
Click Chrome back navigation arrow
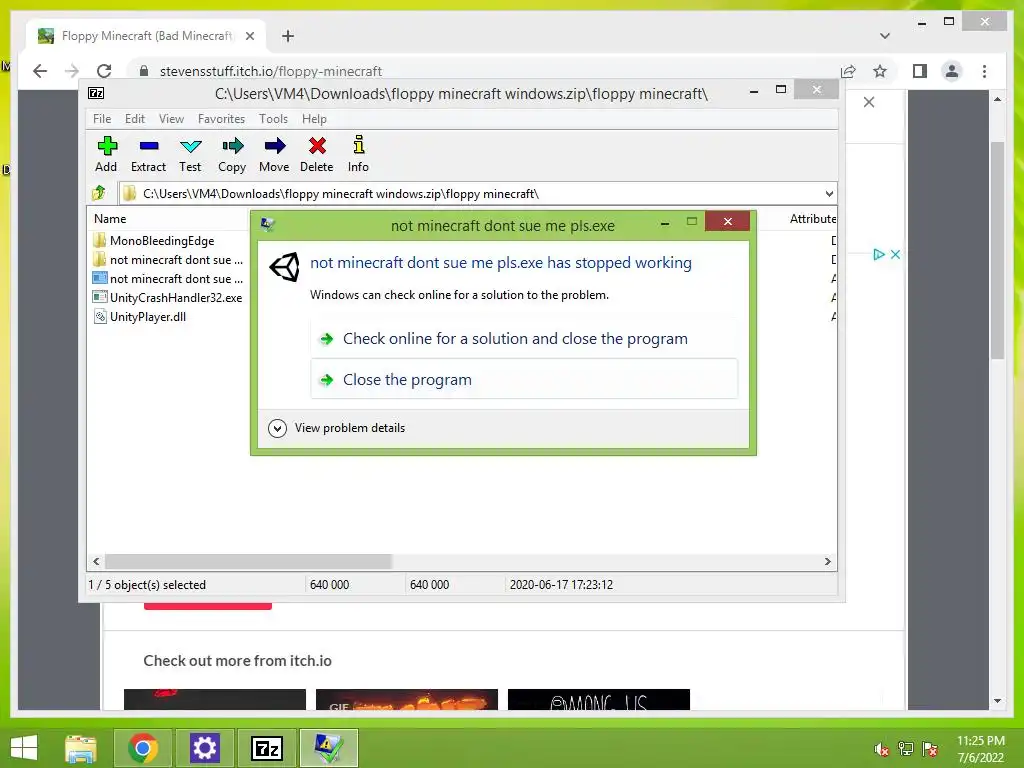click(x=40, y=71)
